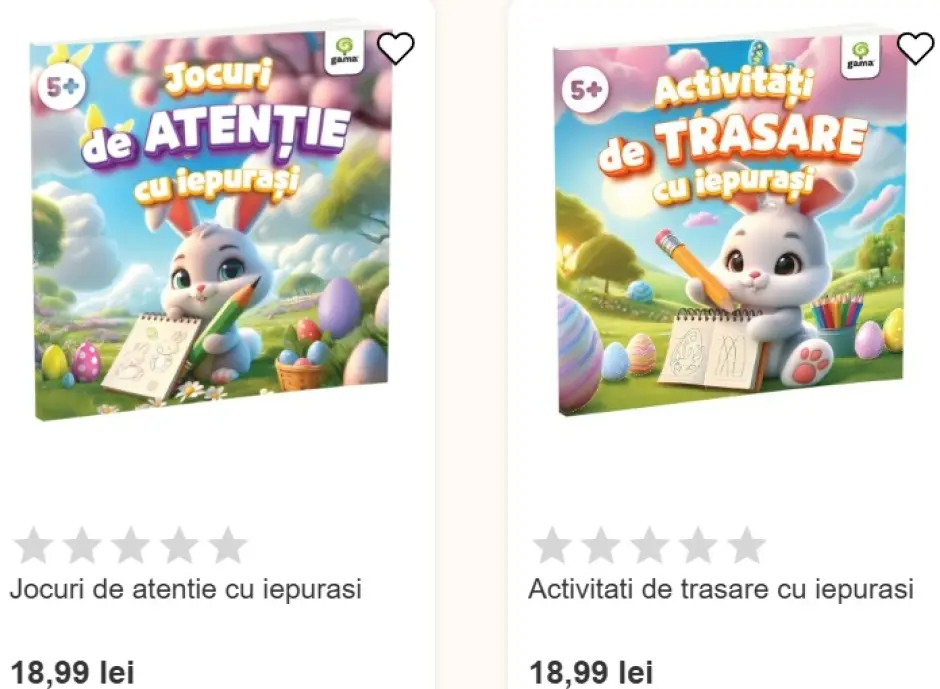Add Activitati de trasare book to favorites

click(915, 48)
